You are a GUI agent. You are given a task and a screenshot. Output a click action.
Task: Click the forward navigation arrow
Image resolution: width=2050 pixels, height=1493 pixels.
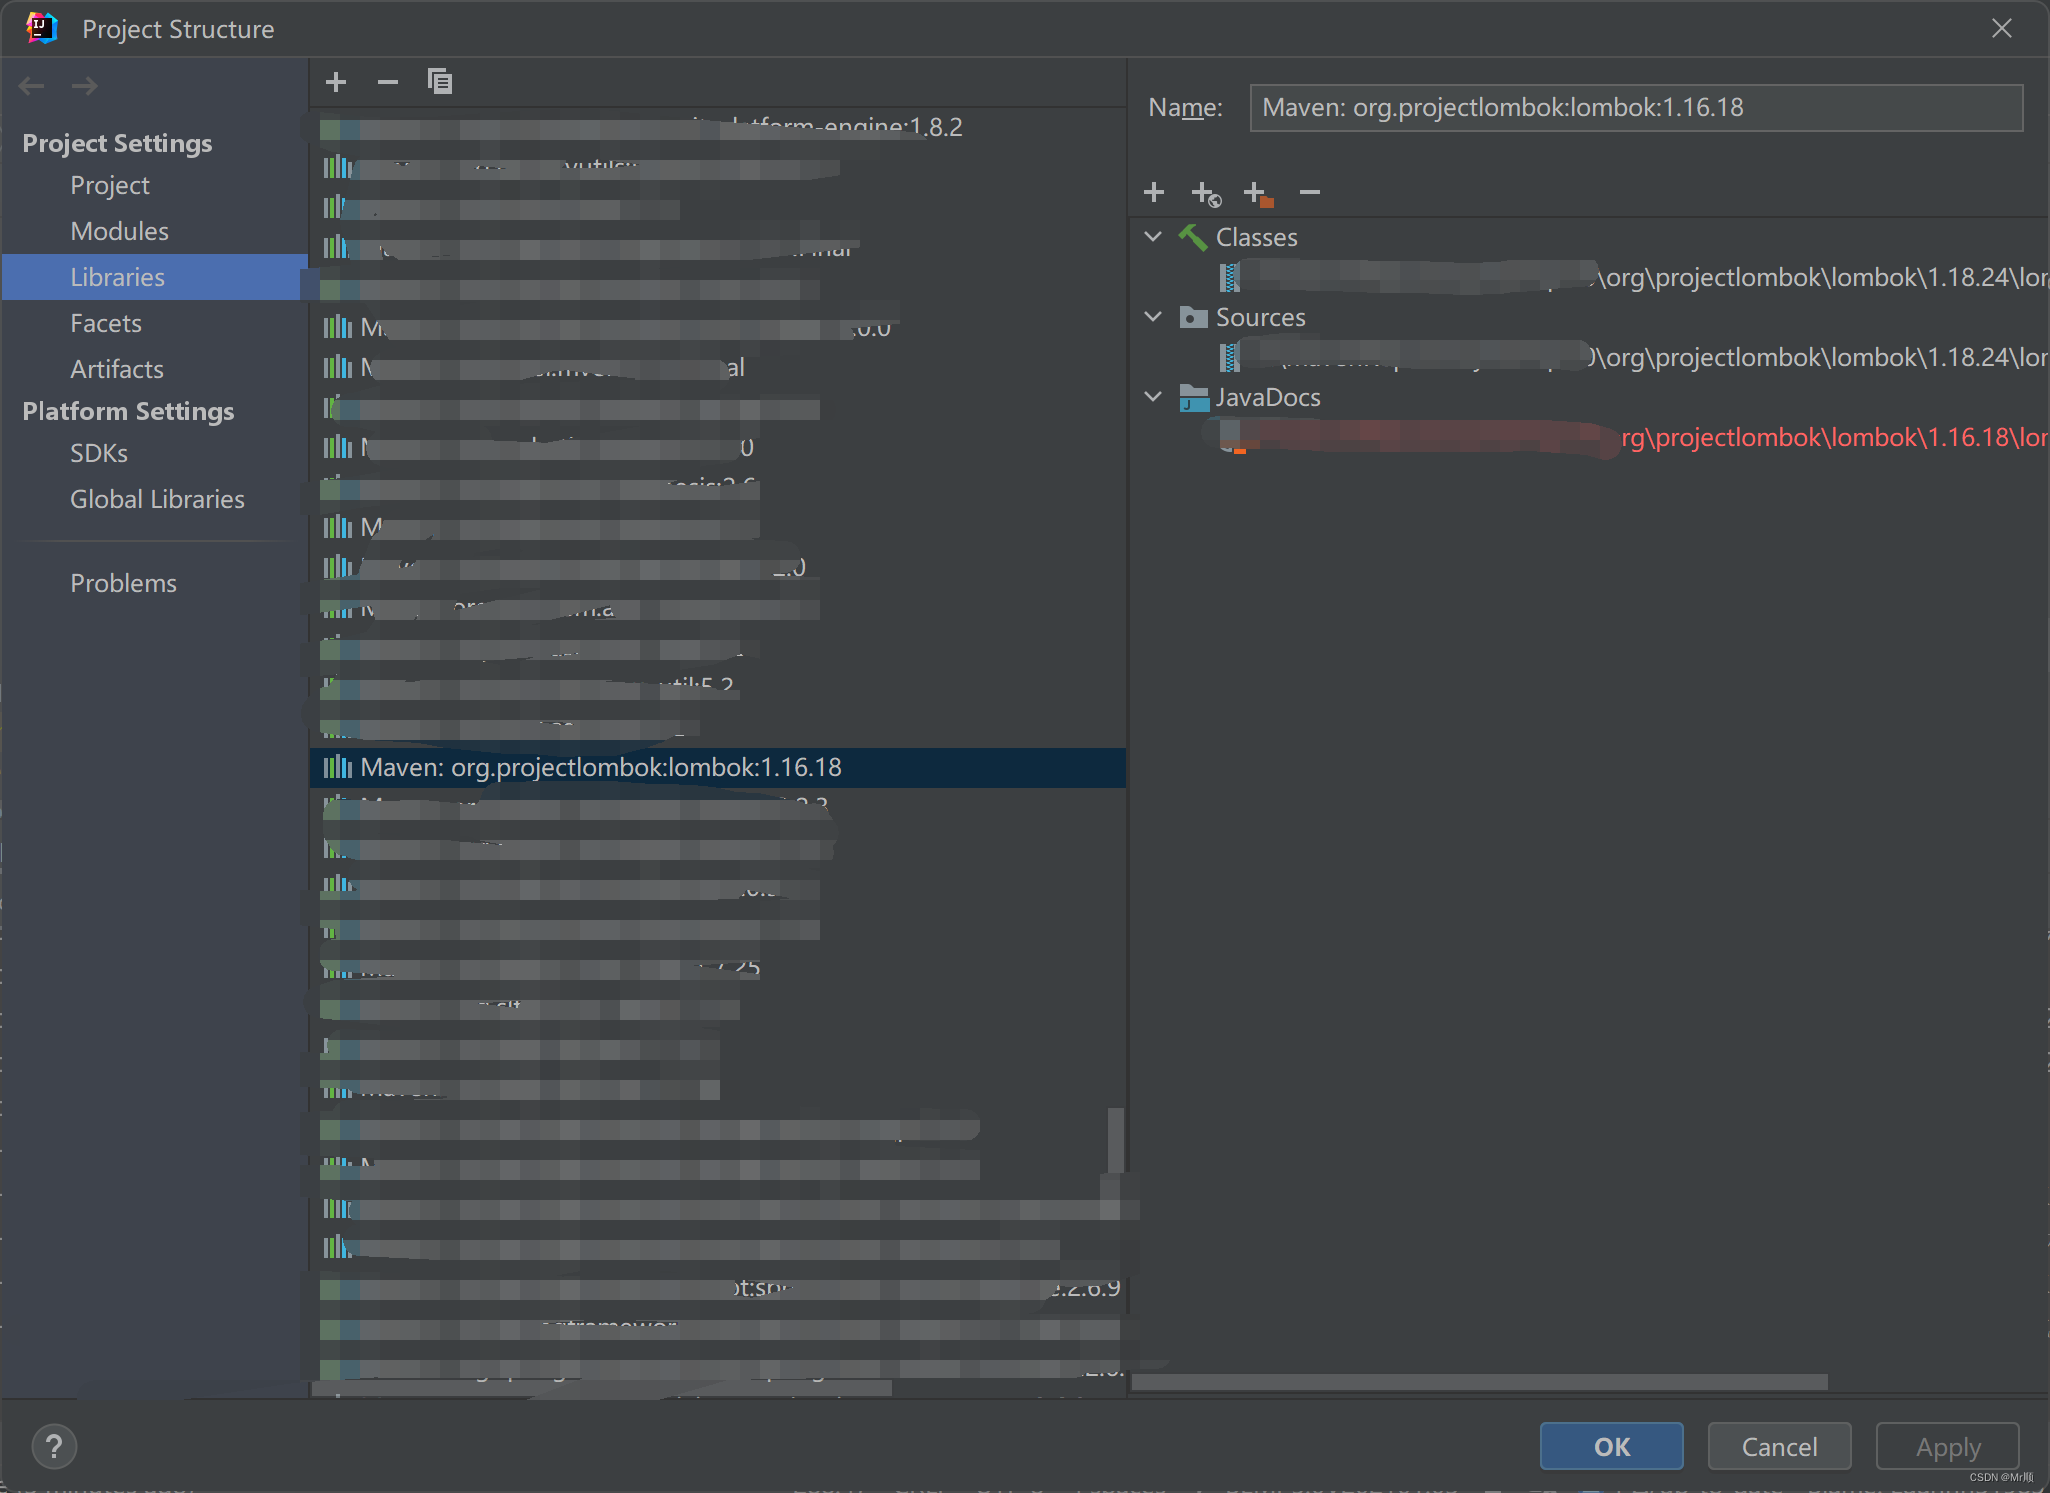84,85
